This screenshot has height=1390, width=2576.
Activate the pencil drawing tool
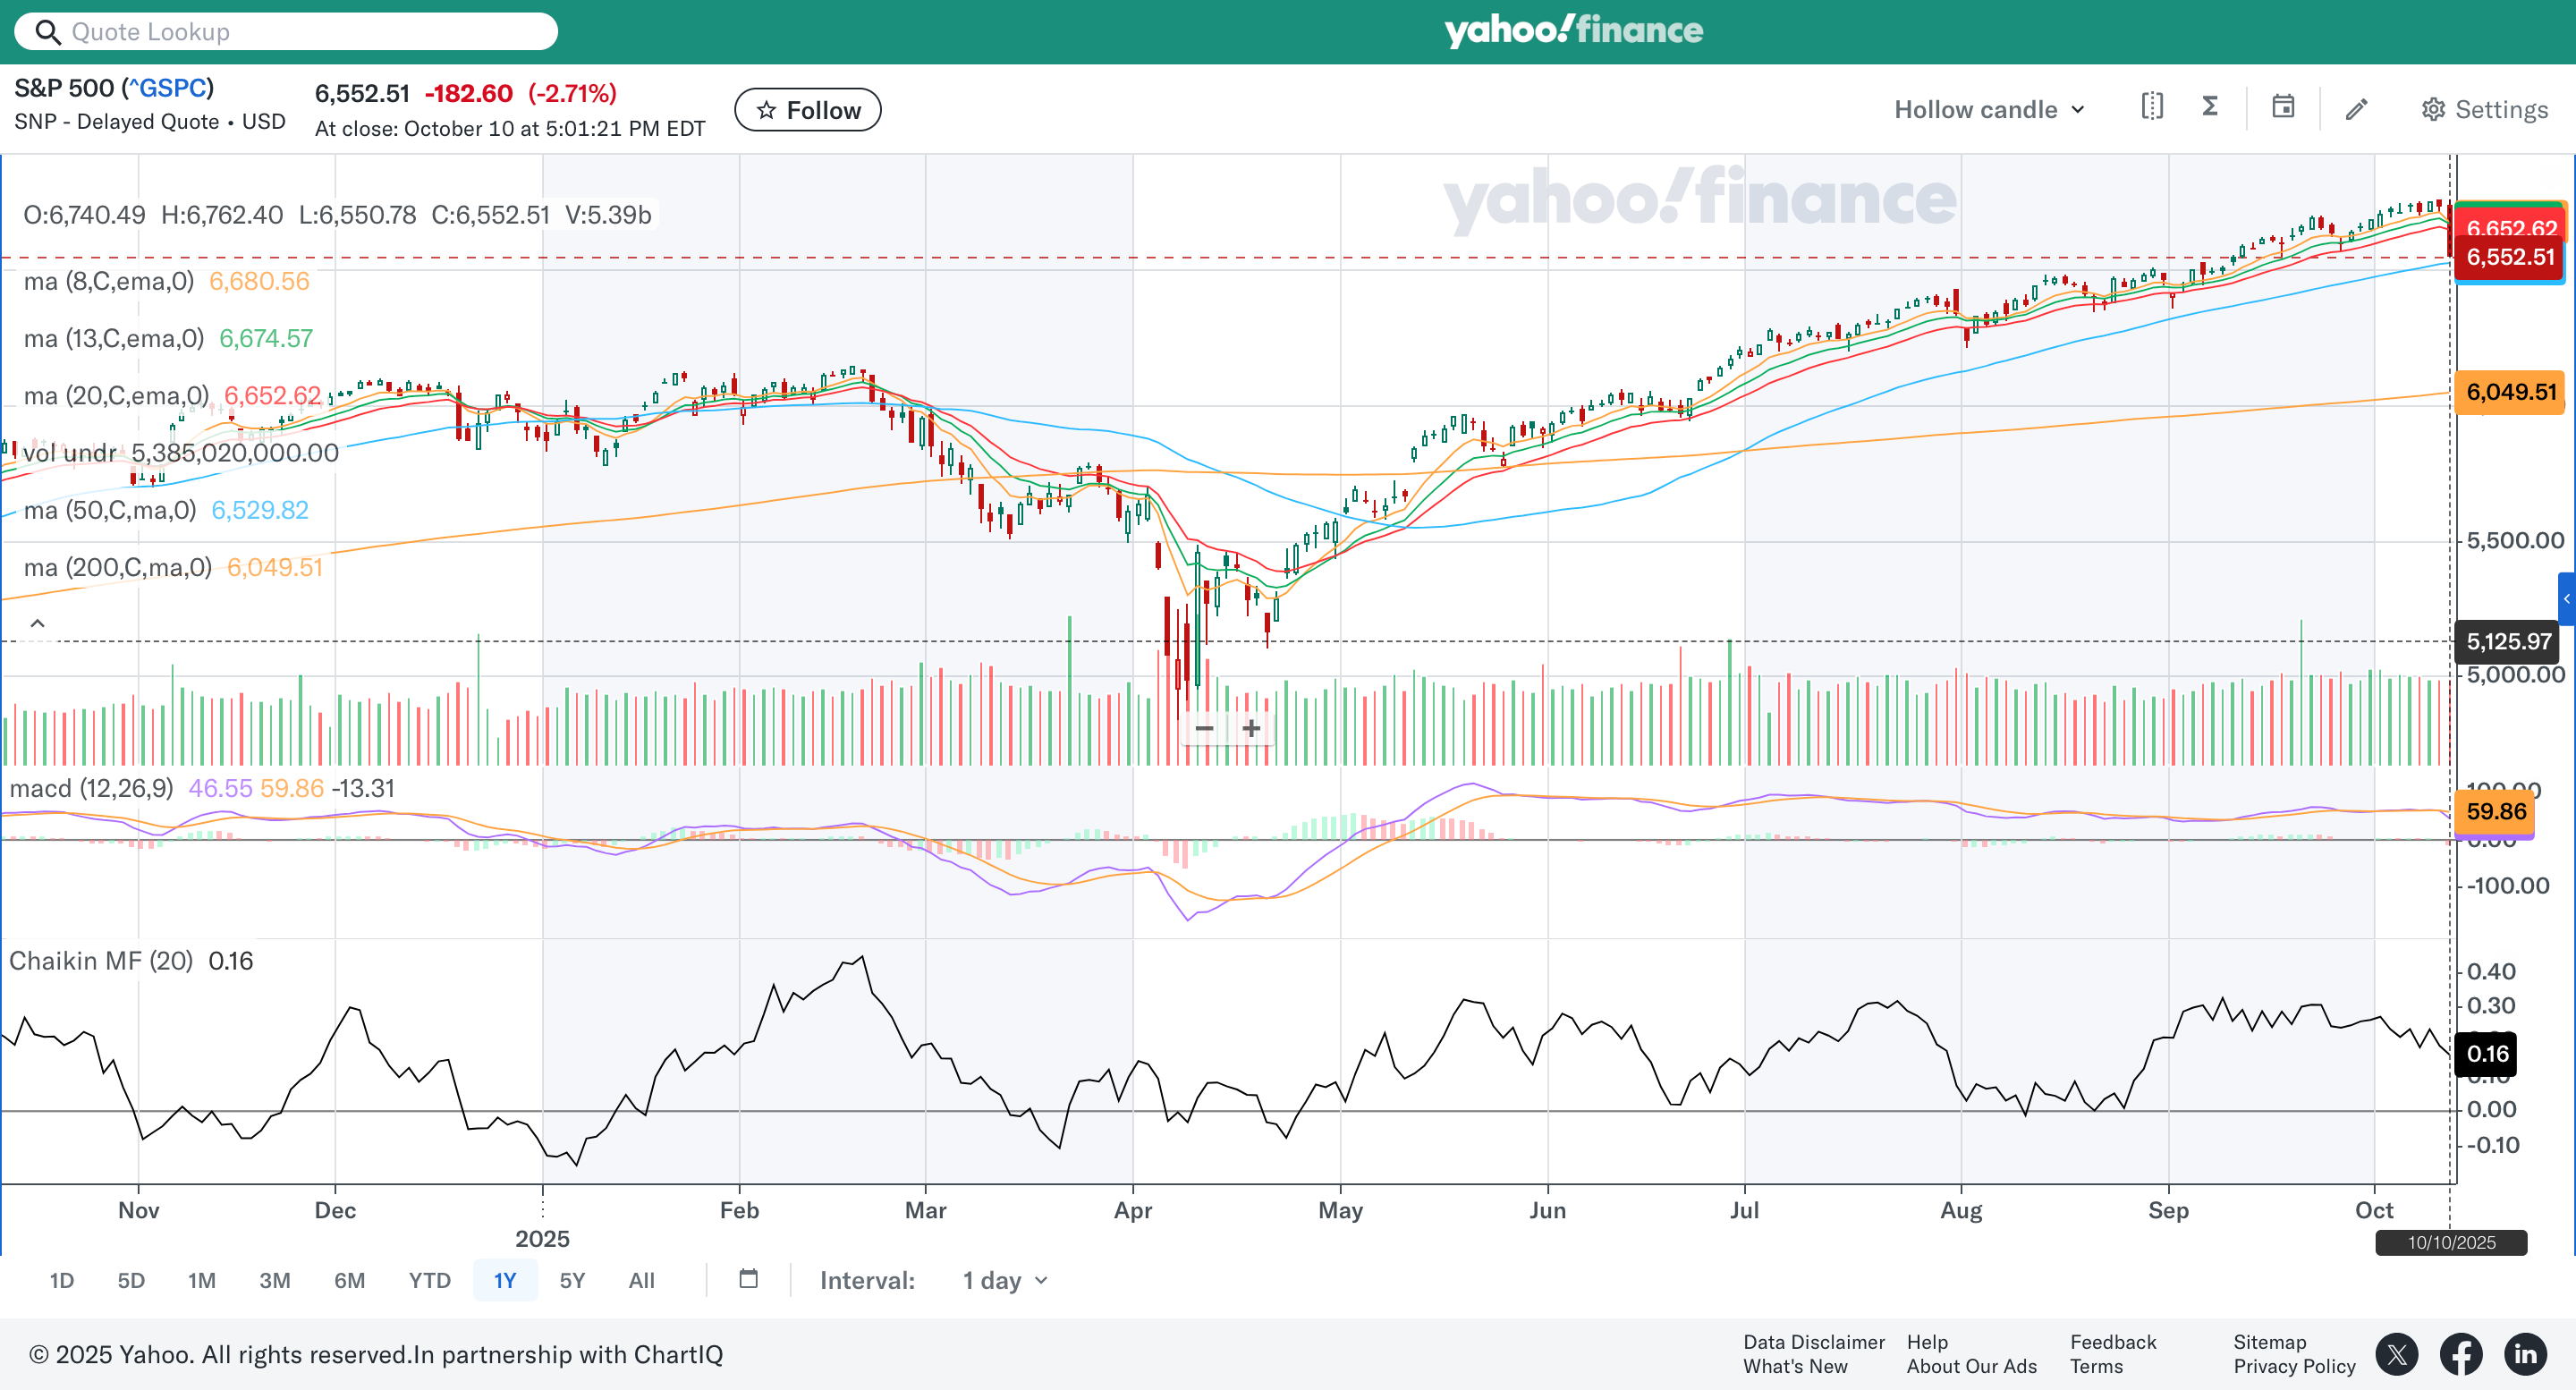[x=2356, y=109]
